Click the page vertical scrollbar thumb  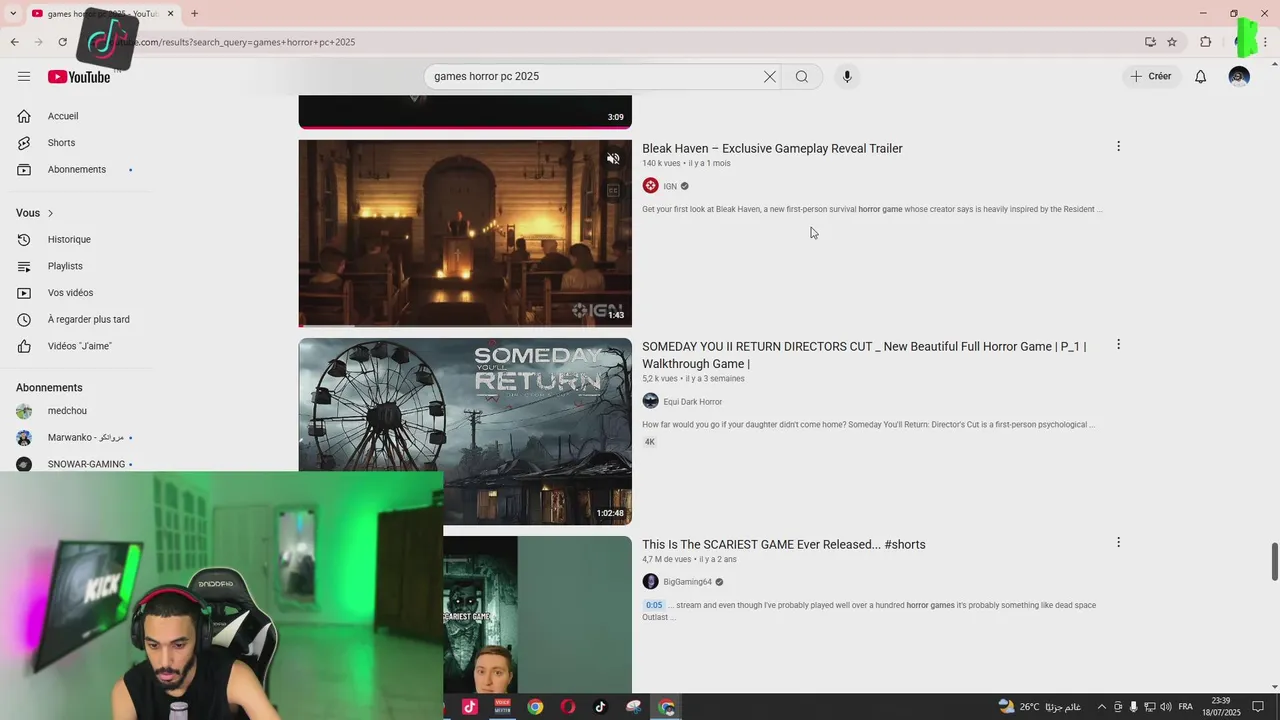1274,561
